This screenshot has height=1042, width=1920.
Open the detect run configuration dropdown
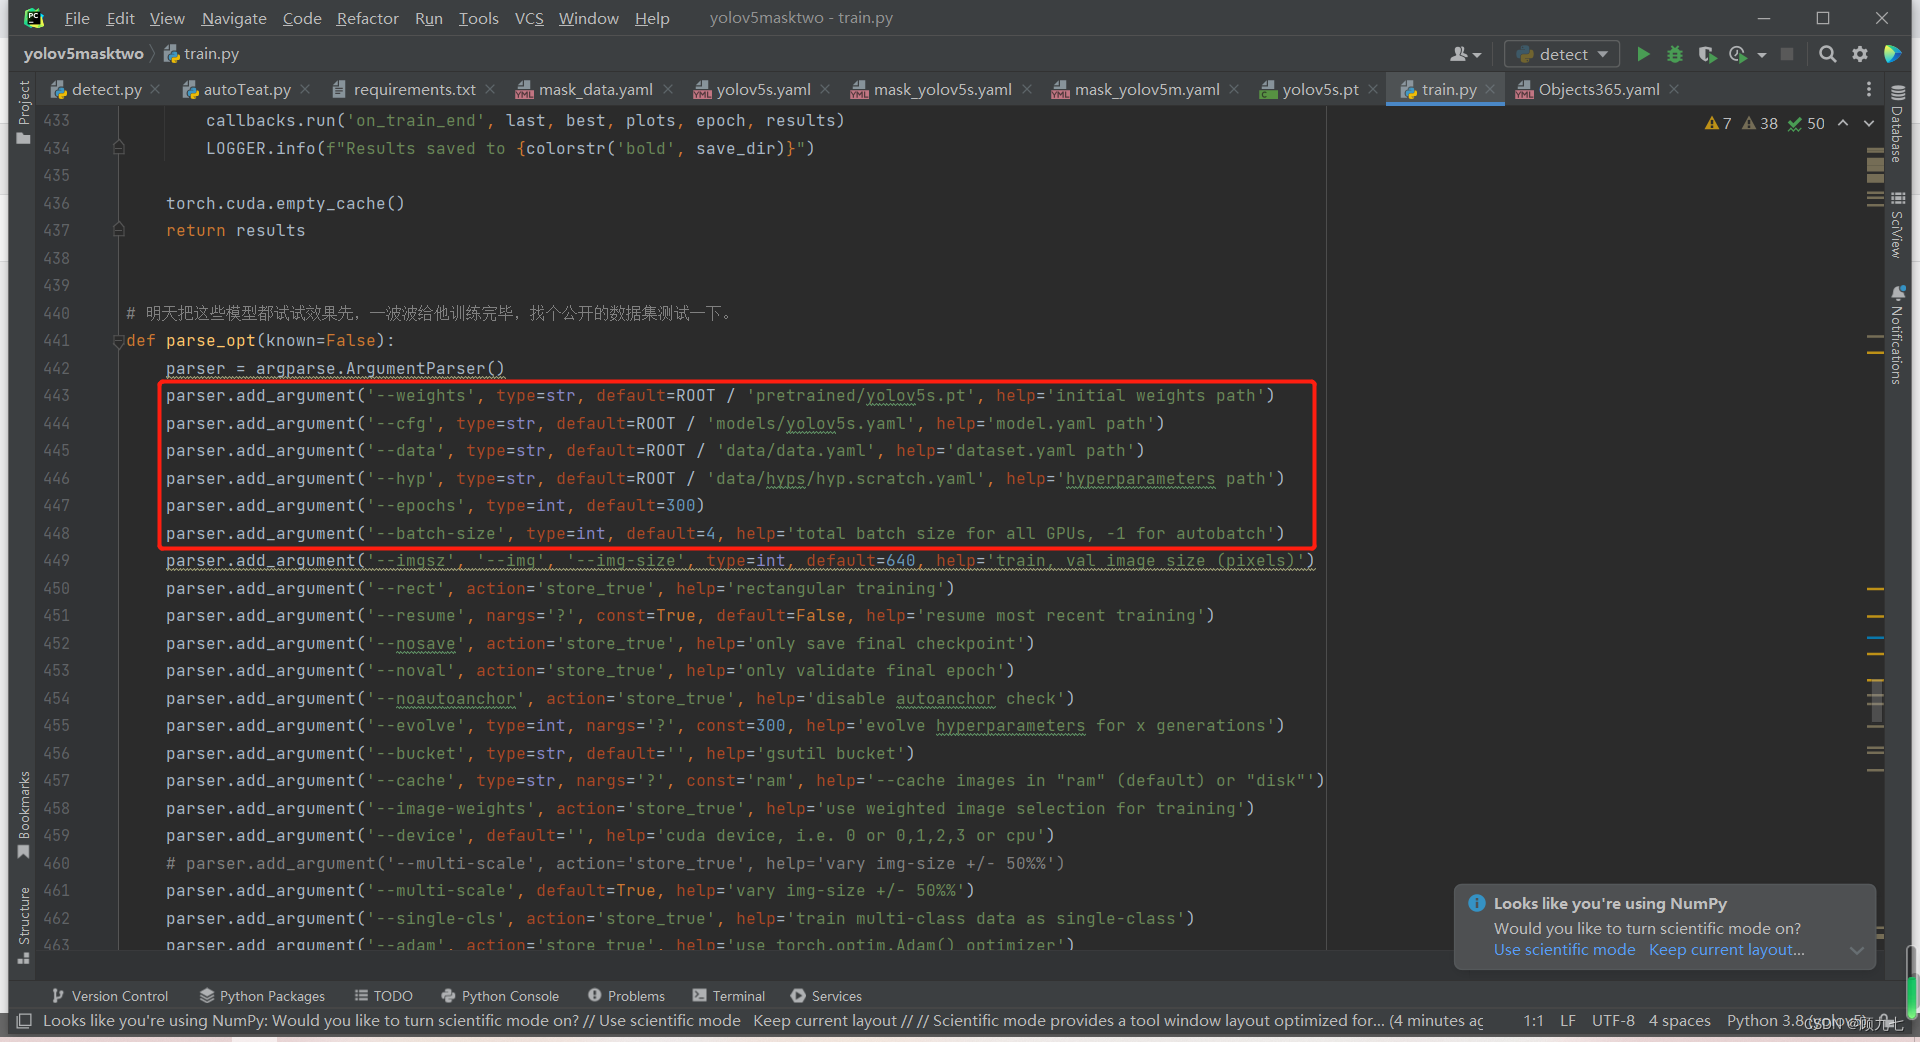point(1562,54)
